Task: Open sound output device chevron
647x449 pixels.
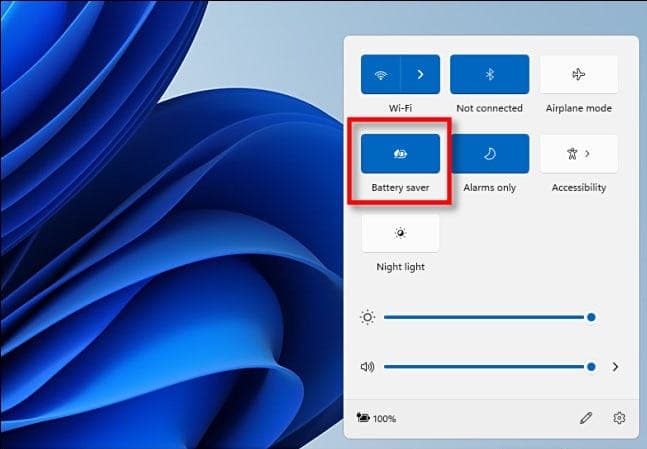Action: (x=615, y=366)
